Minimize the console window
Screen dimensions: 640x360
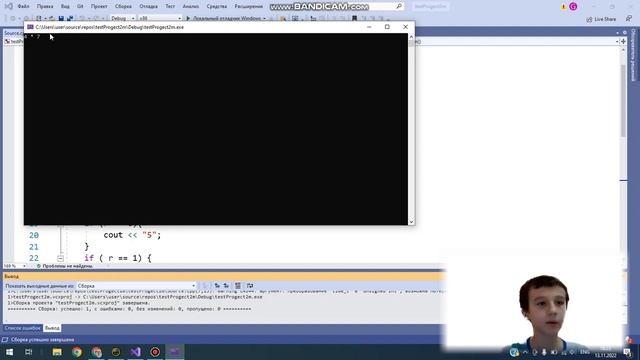tap(369, 27)
